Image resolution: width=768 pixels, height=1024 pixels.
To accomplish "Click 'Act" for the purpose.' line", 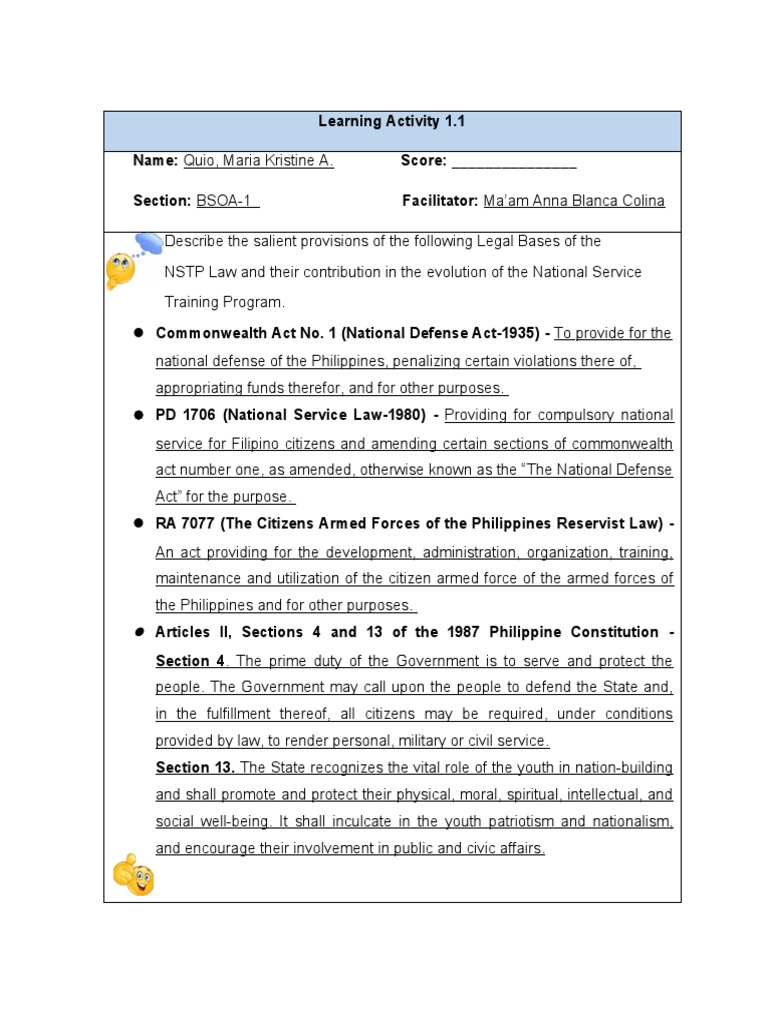I will (225, 496).
